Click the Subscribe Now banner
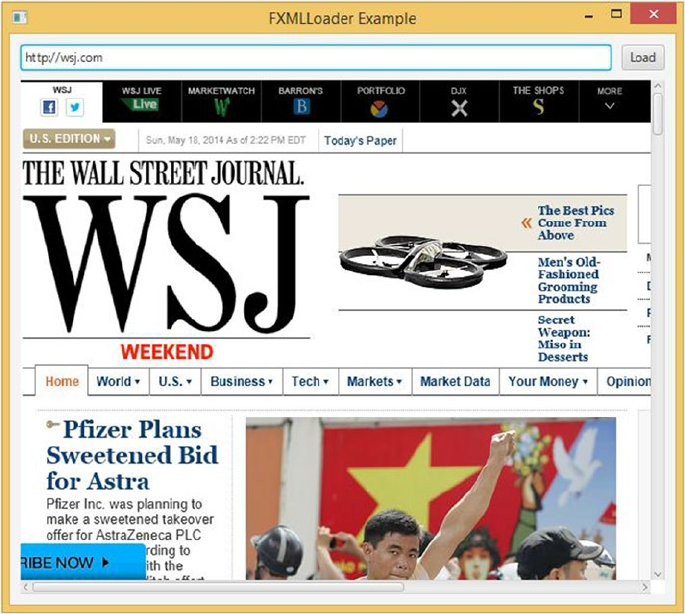Viewport: 685px width, 614px height. (x=83, y=562)
